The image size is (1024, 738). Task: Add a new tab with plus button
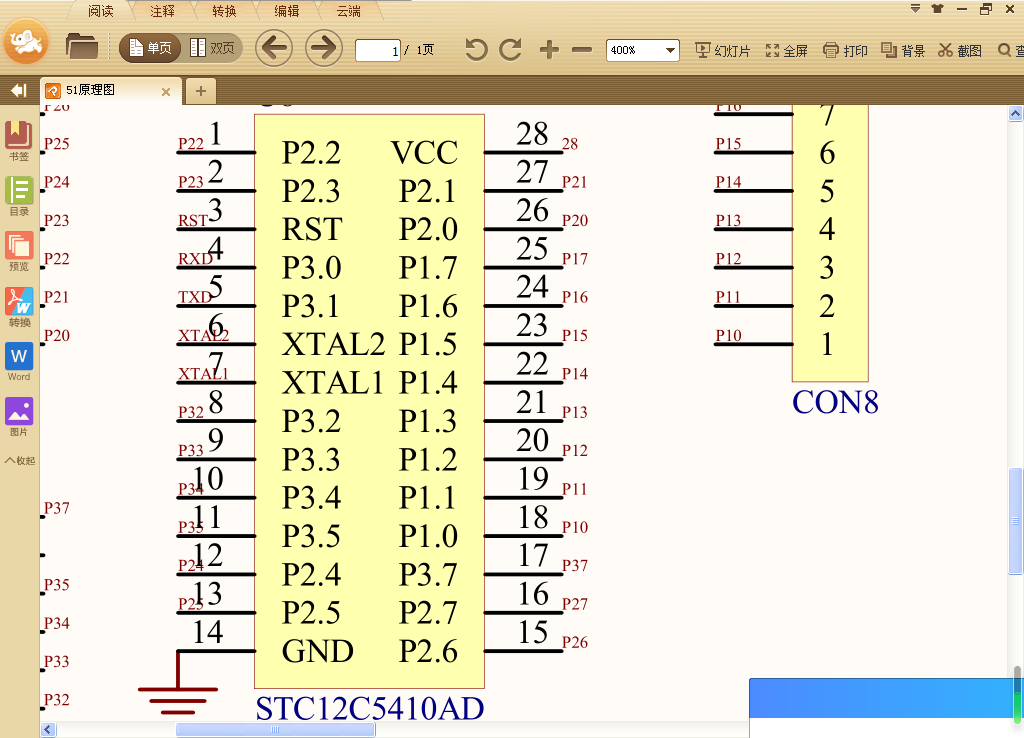[x=200, y=91]
